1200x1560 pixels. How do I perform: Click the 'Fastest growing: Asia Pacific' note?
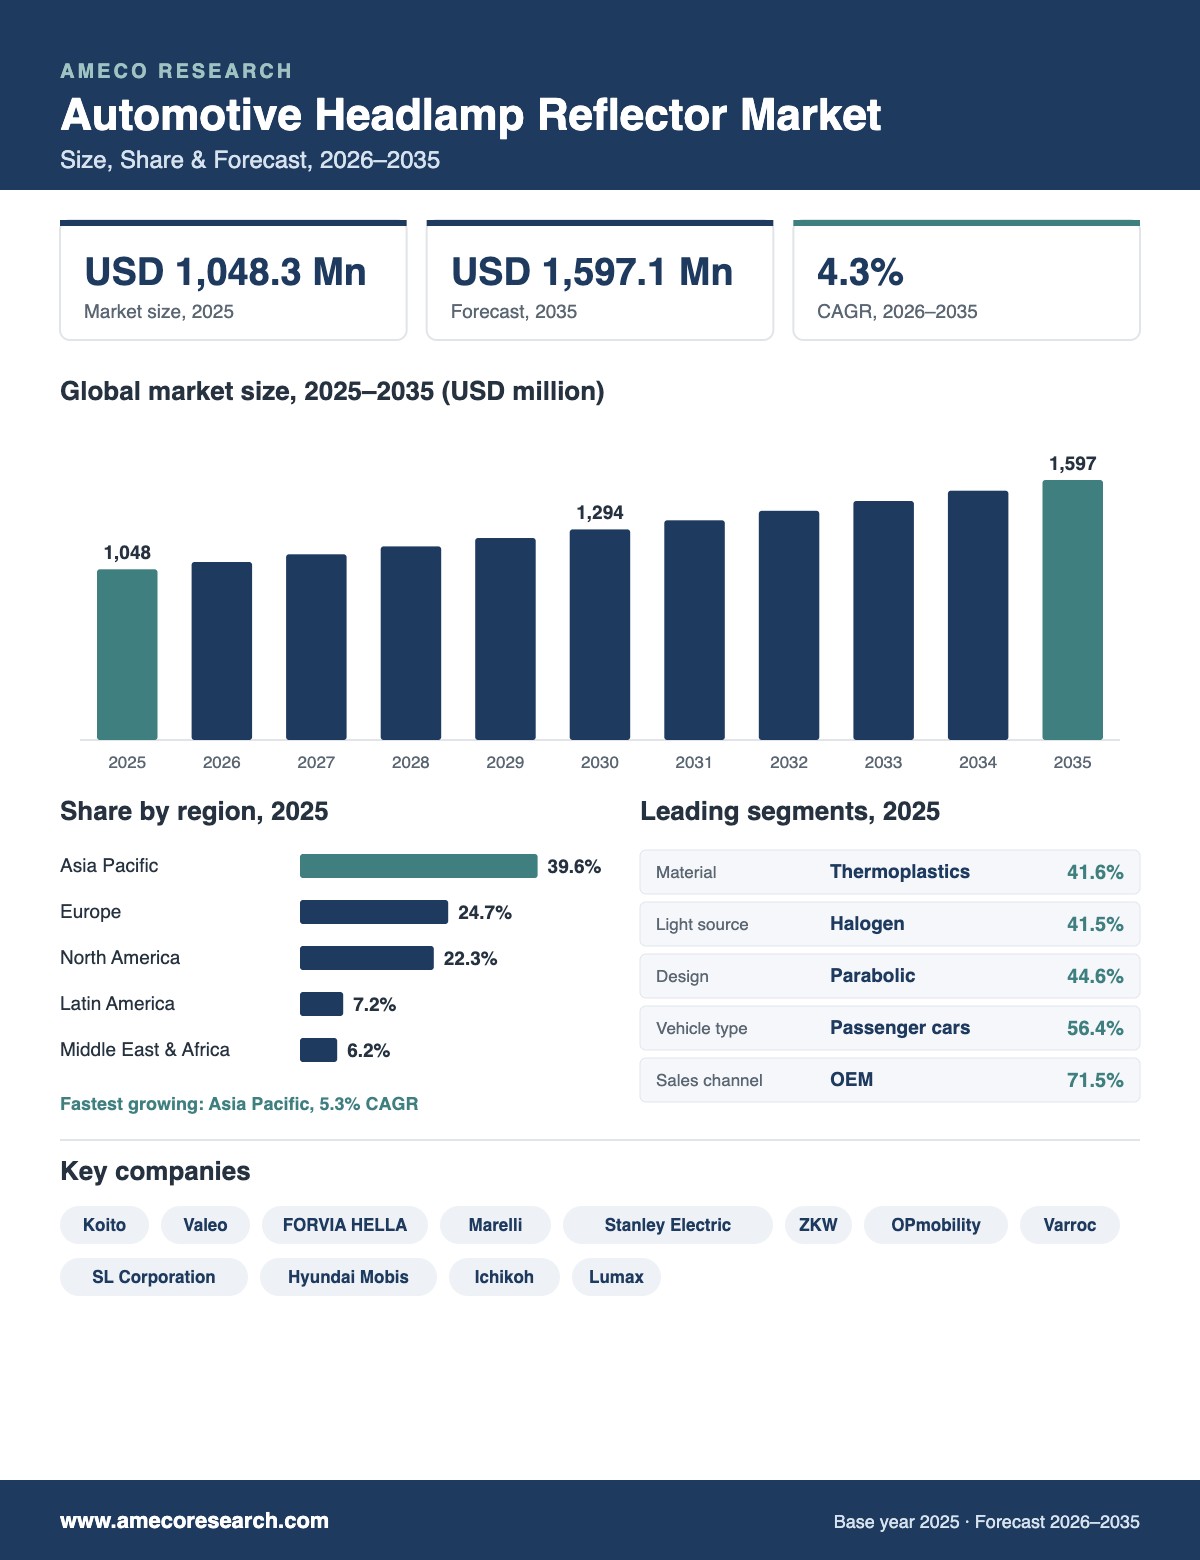tap(239, 1104)
